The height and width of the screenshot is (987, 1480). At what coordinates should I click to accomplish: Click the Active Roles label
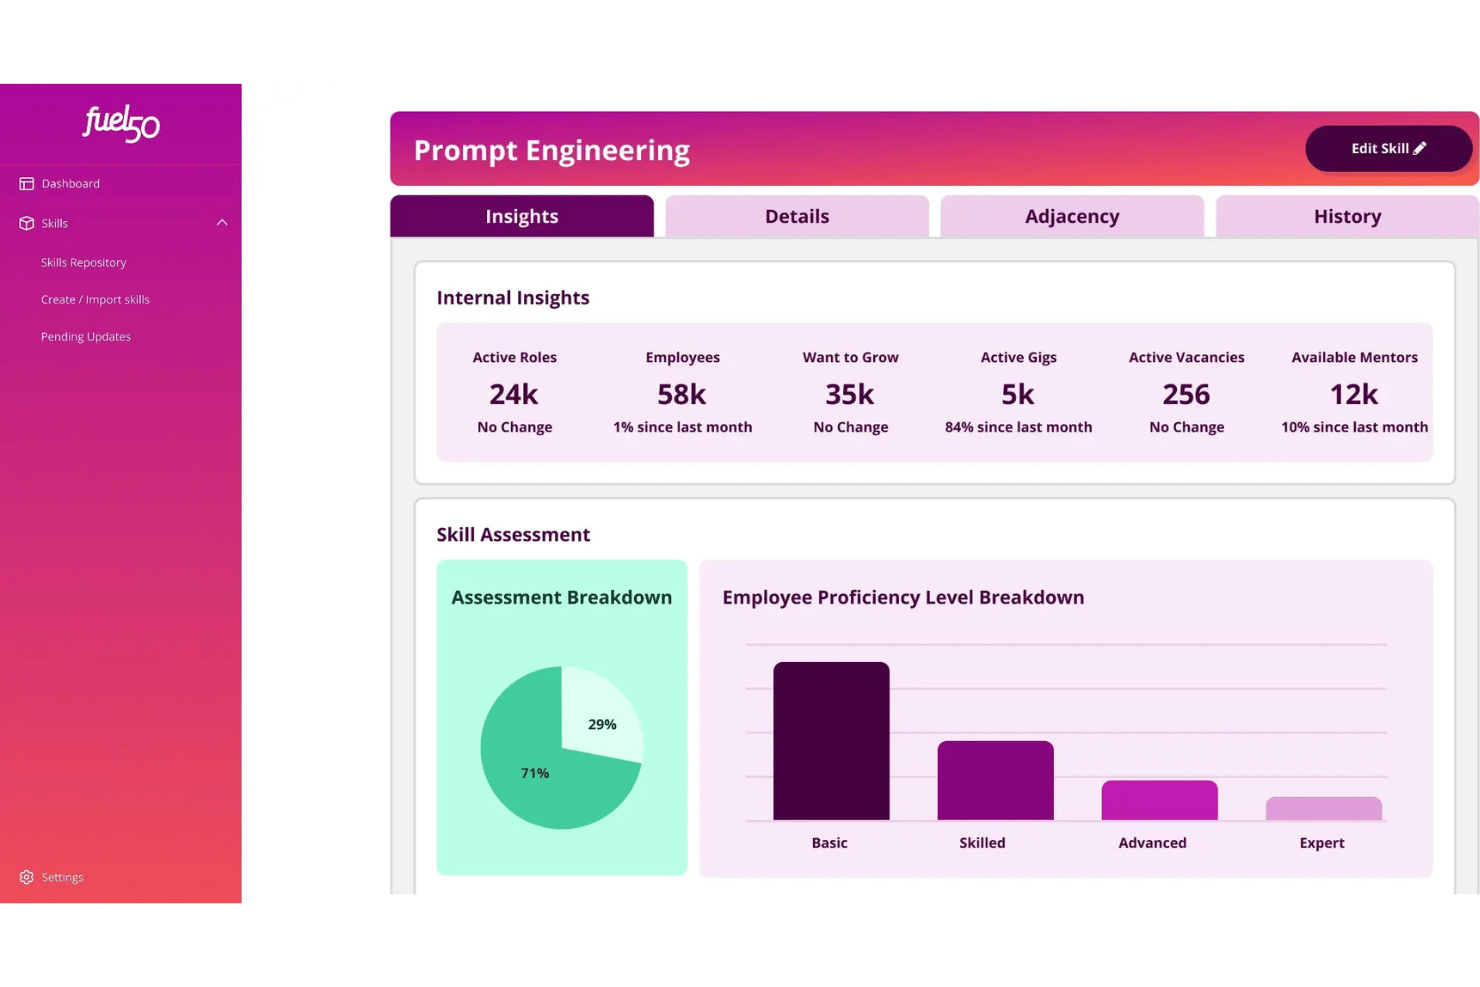pyautogui.click(x=514, y=357)
